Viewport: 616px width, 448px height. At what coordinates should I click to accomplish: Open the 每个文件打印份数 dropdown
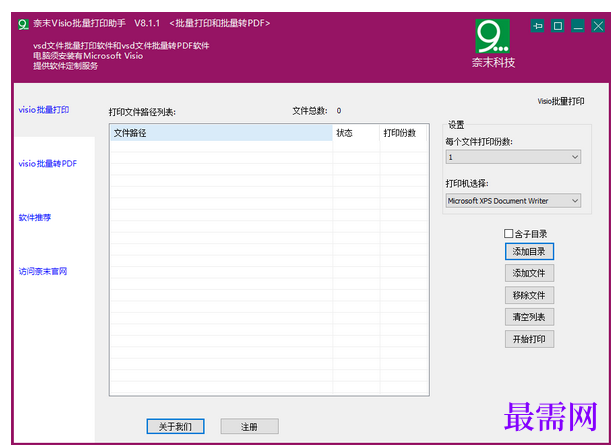point(513,157)
